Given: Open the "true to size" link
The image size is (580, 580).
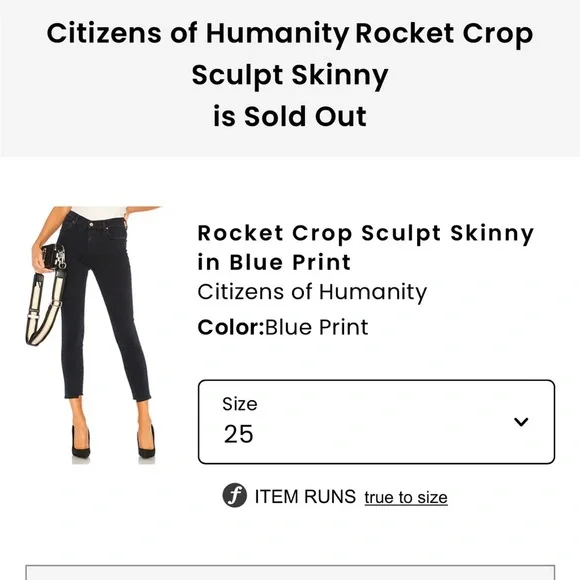Looking at the screenshot, I should click(x=406, y=497).
